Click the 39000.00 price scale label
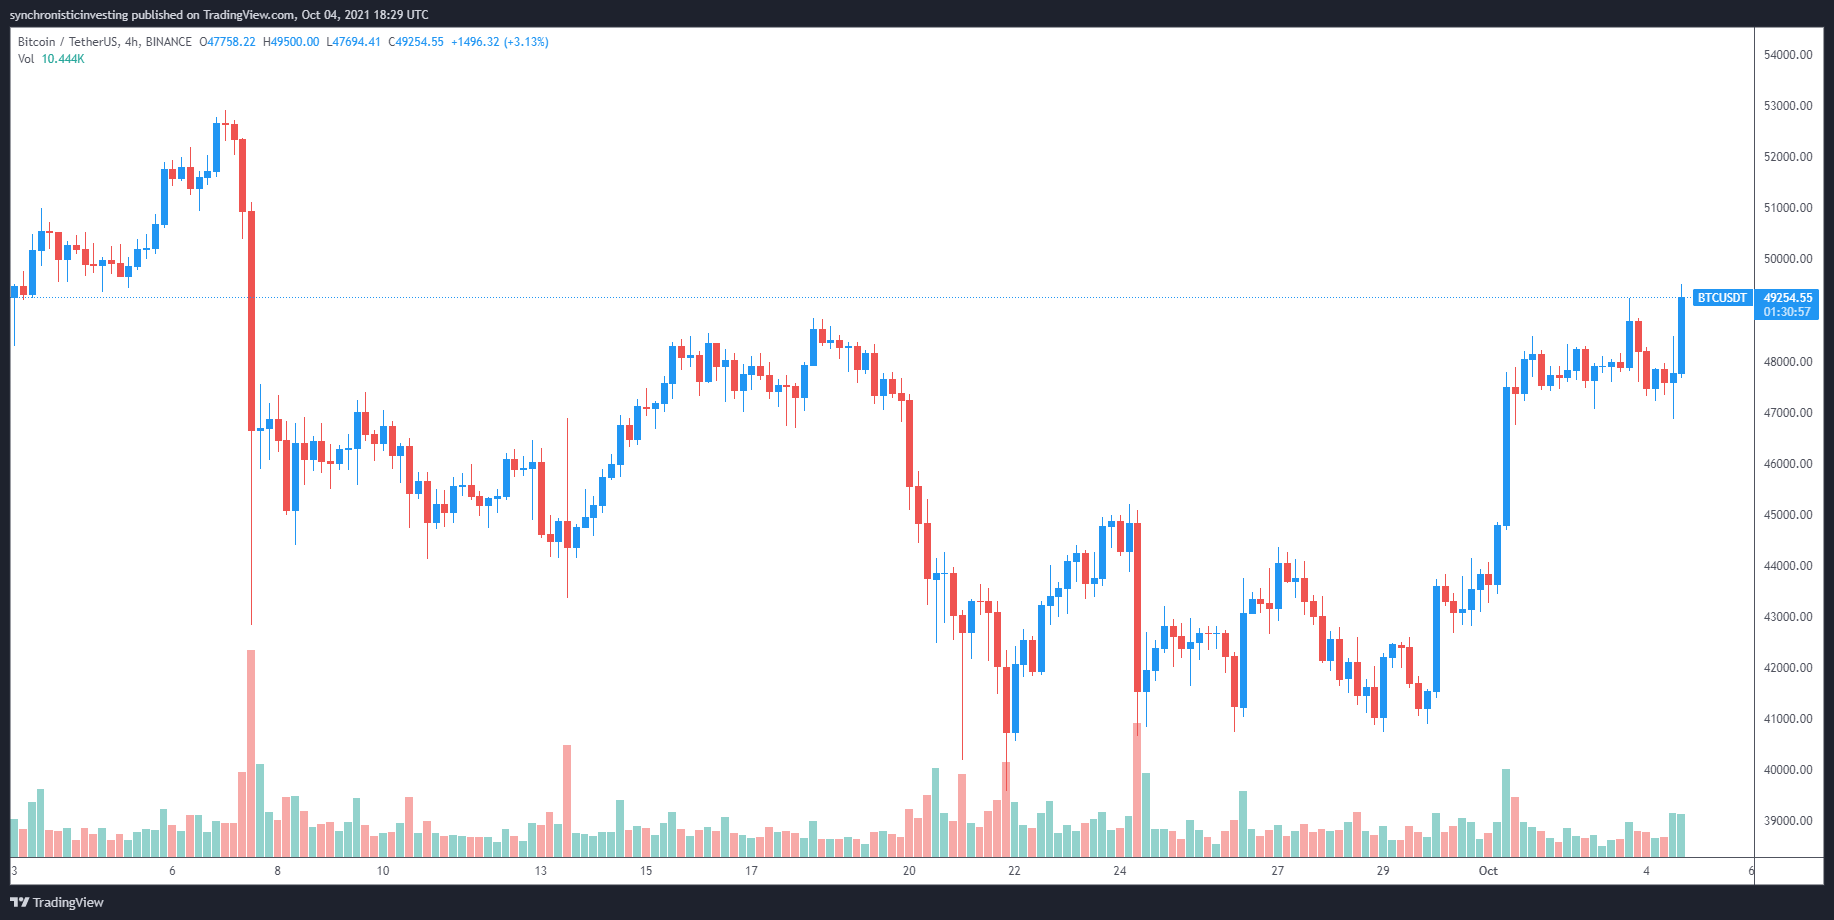1834x920 pixels. [x=1788, y=821]
